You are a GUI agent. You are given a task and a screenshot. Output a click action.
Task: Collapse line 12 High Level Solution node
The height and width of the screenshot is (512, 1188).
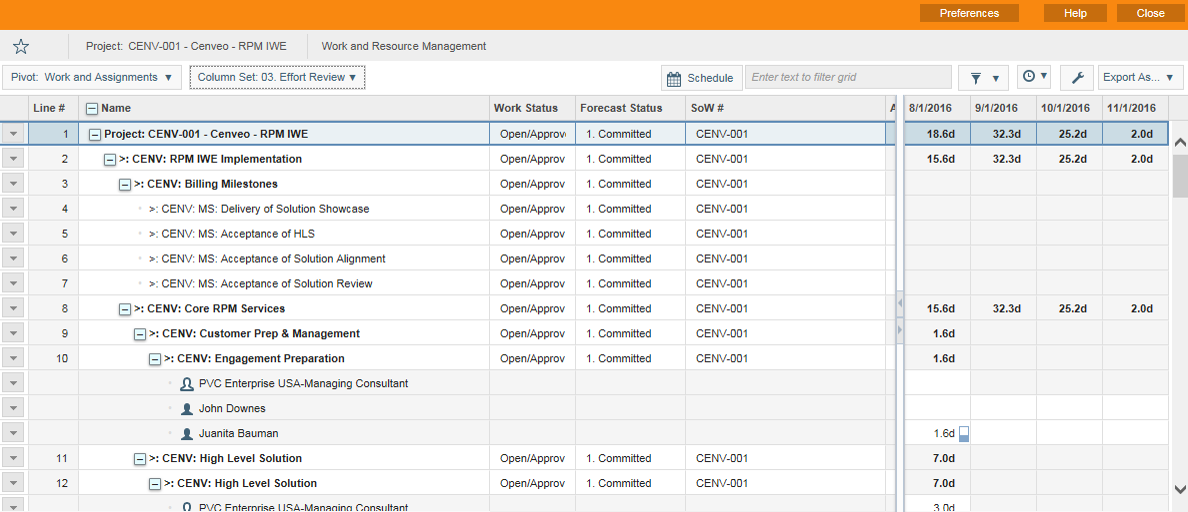click(x=155, y=484)
